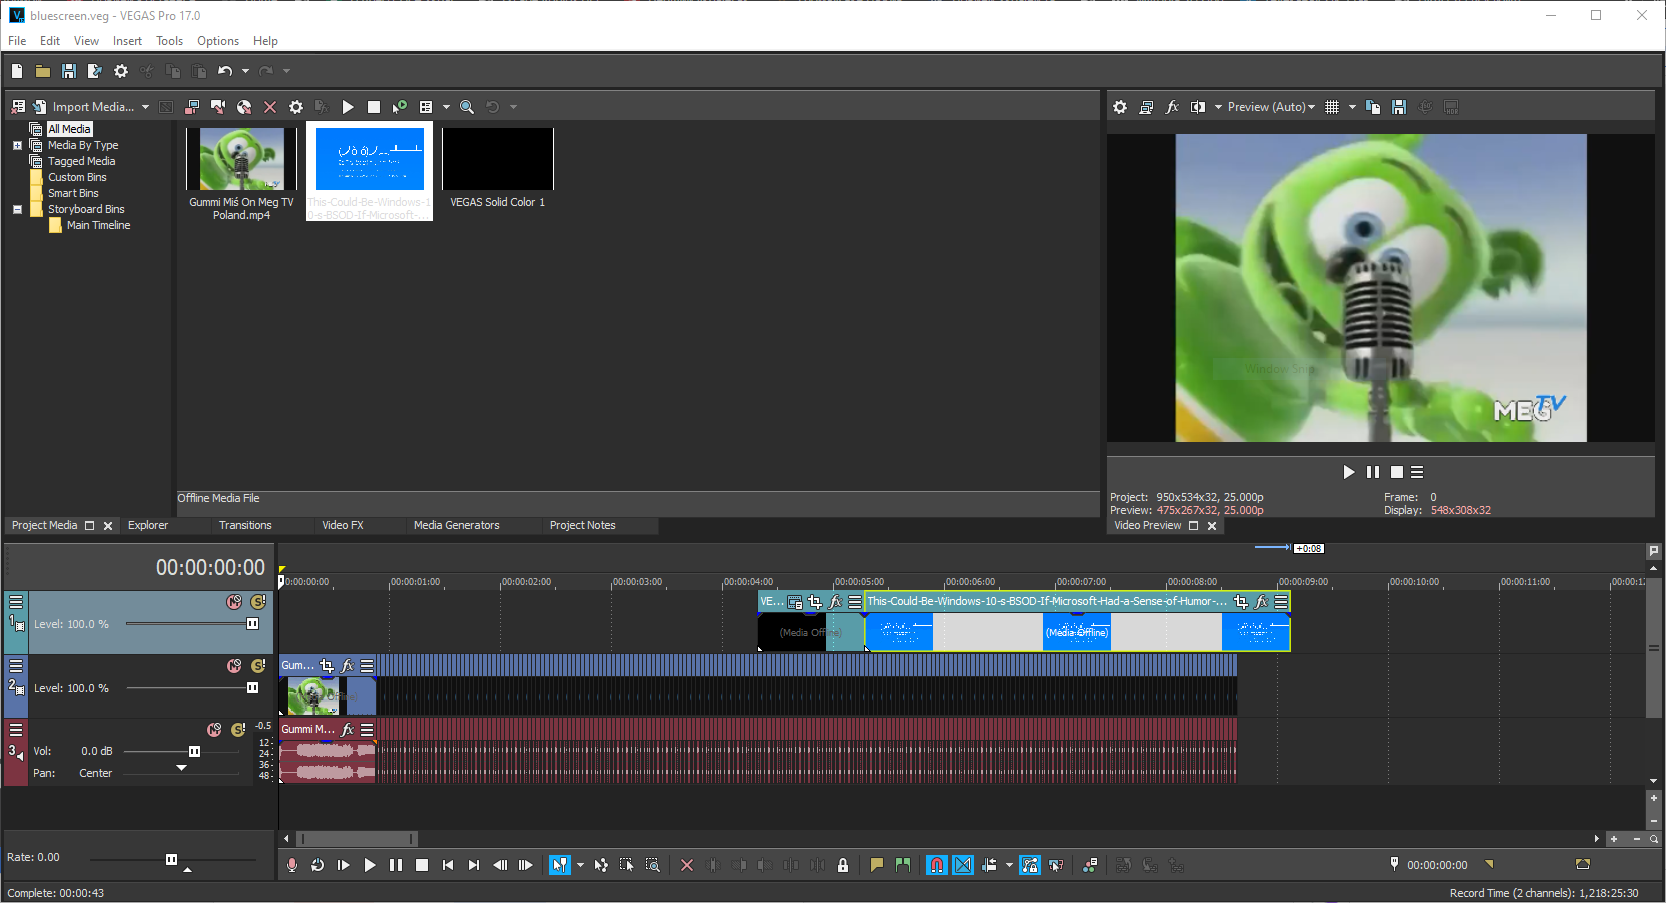Insert a region with the green flags icon

[x=903, y=865]
